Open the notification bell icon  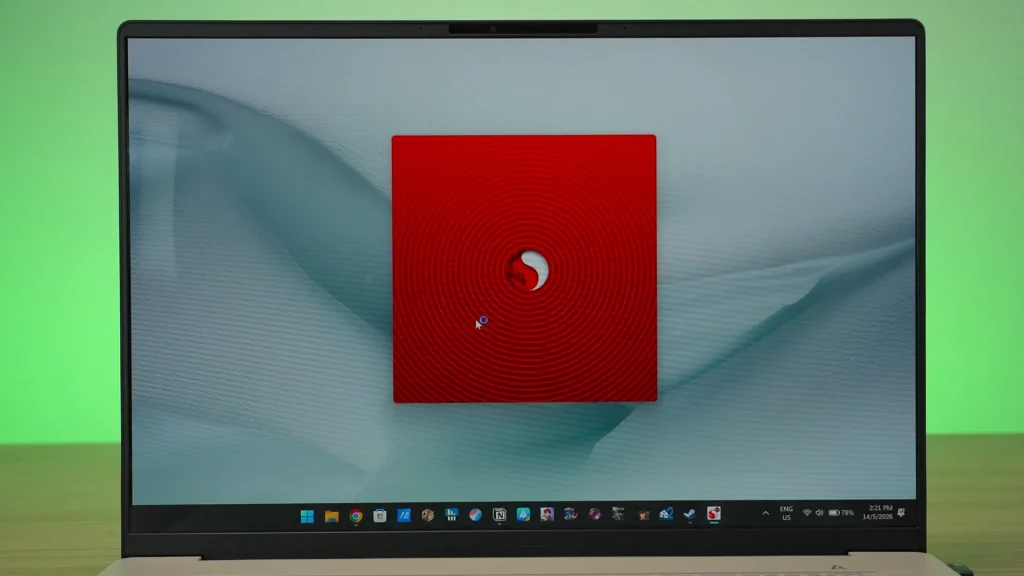click(x=901, y=512)
